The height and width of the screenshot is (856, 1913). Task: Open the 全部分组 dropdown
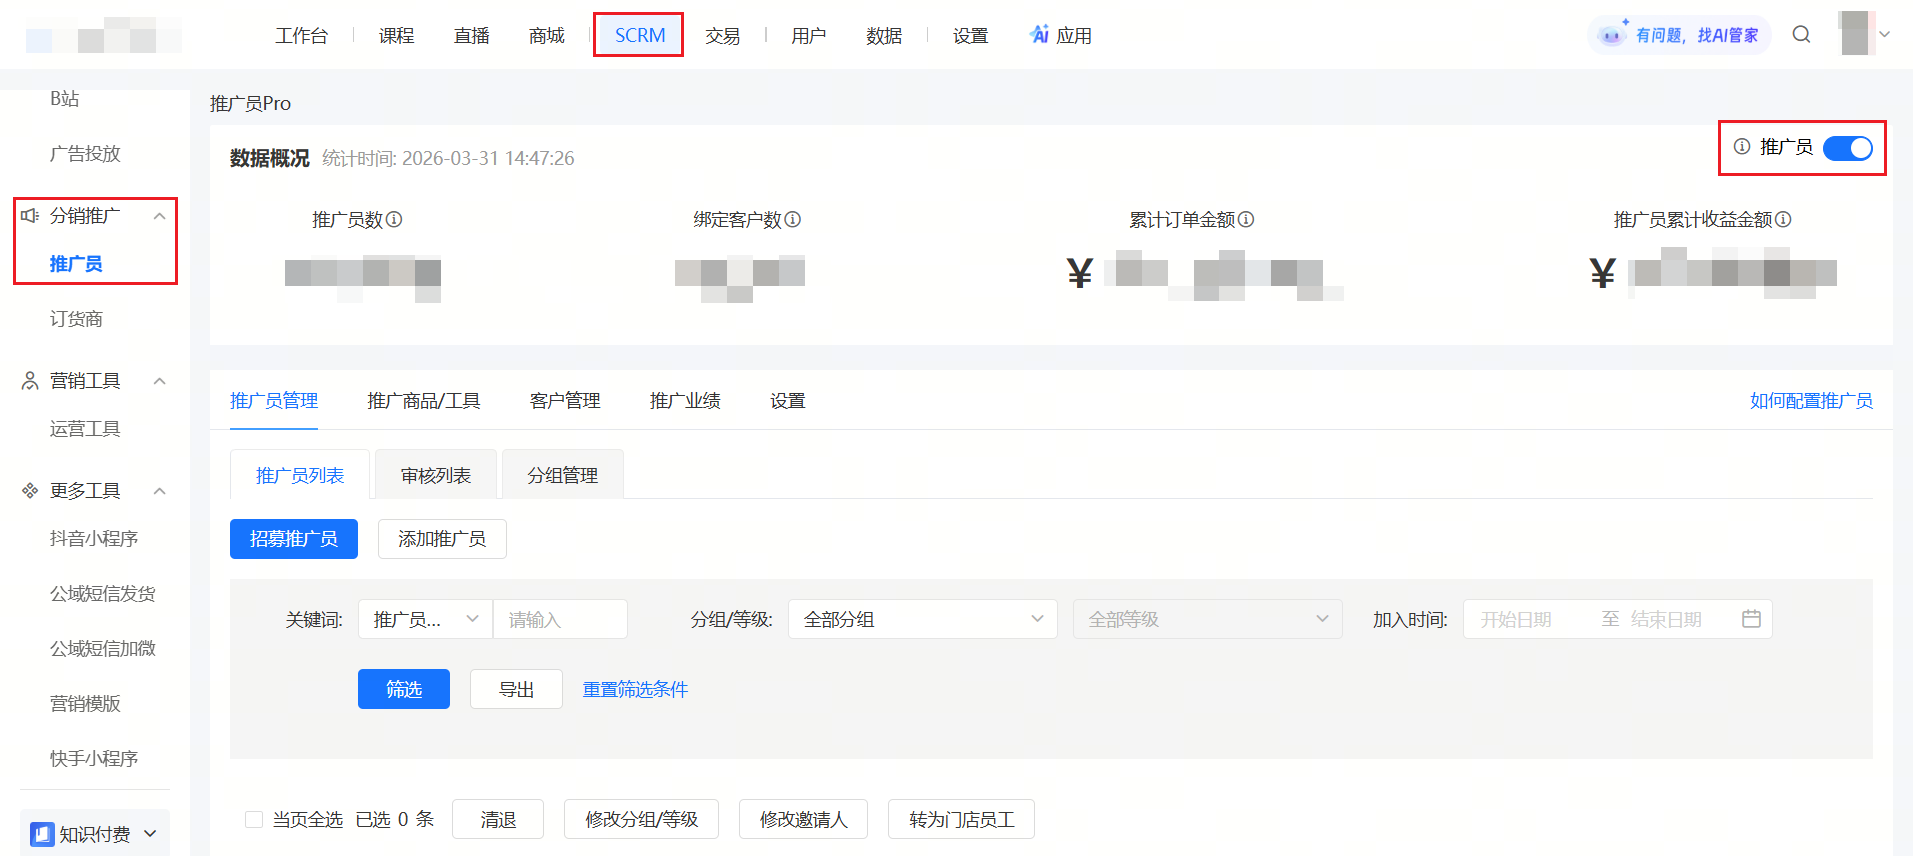922,619
